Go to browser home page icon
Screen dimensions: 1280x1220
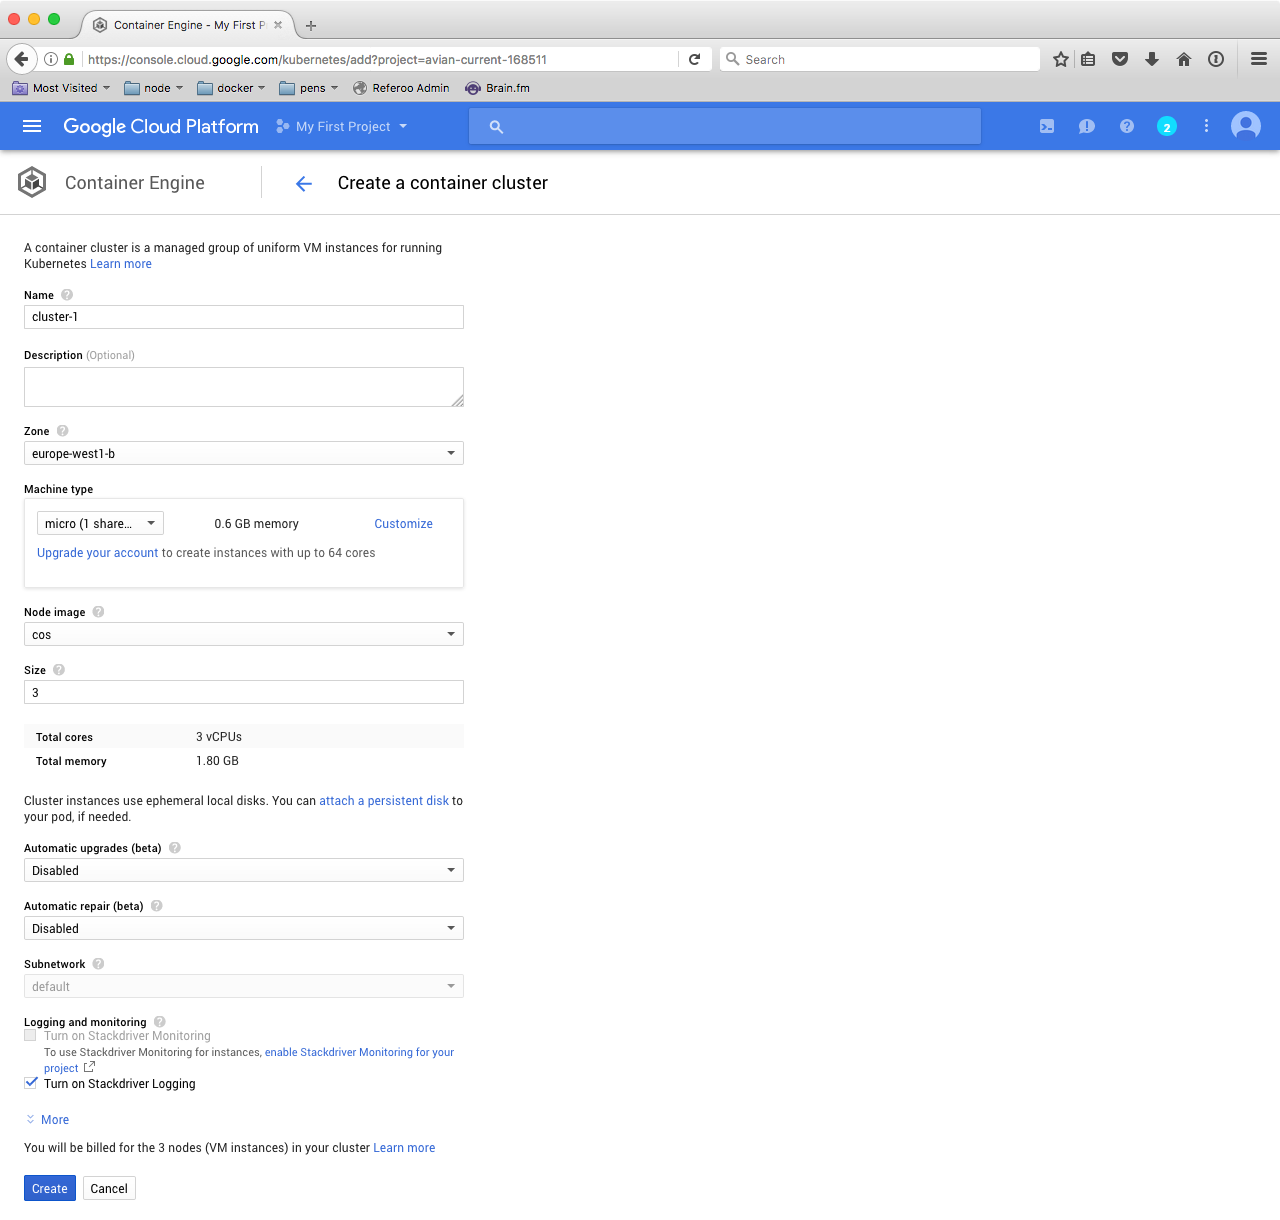pyautogui.click(x=1184, y=59)
